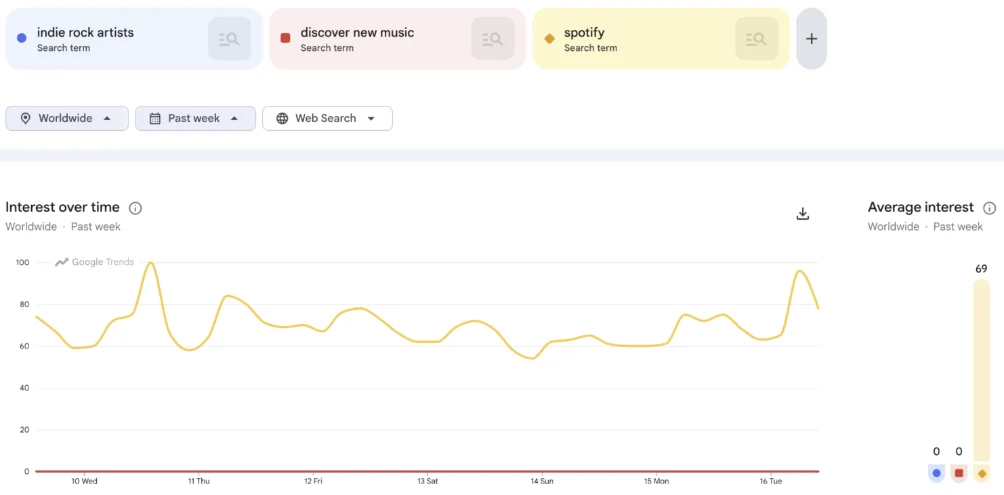Click the 11 Thu axis label
This screenshot has height=495, width=1004.
(x=198, y=481)
